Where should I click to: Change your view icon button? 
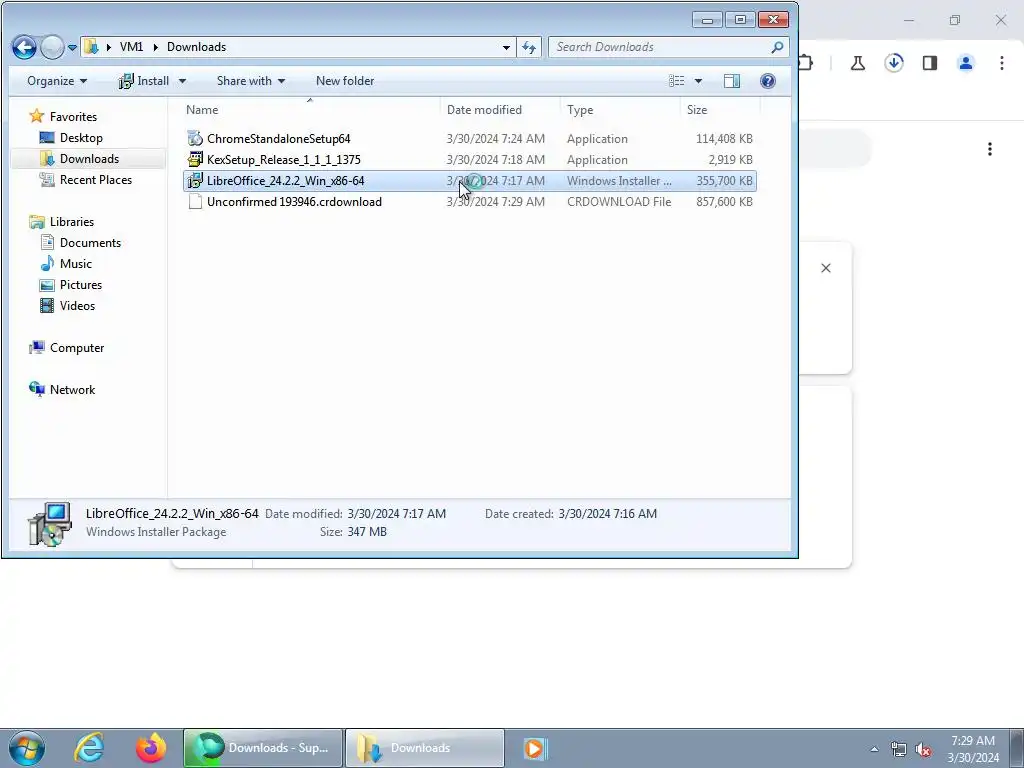click(x=677, y=81)
